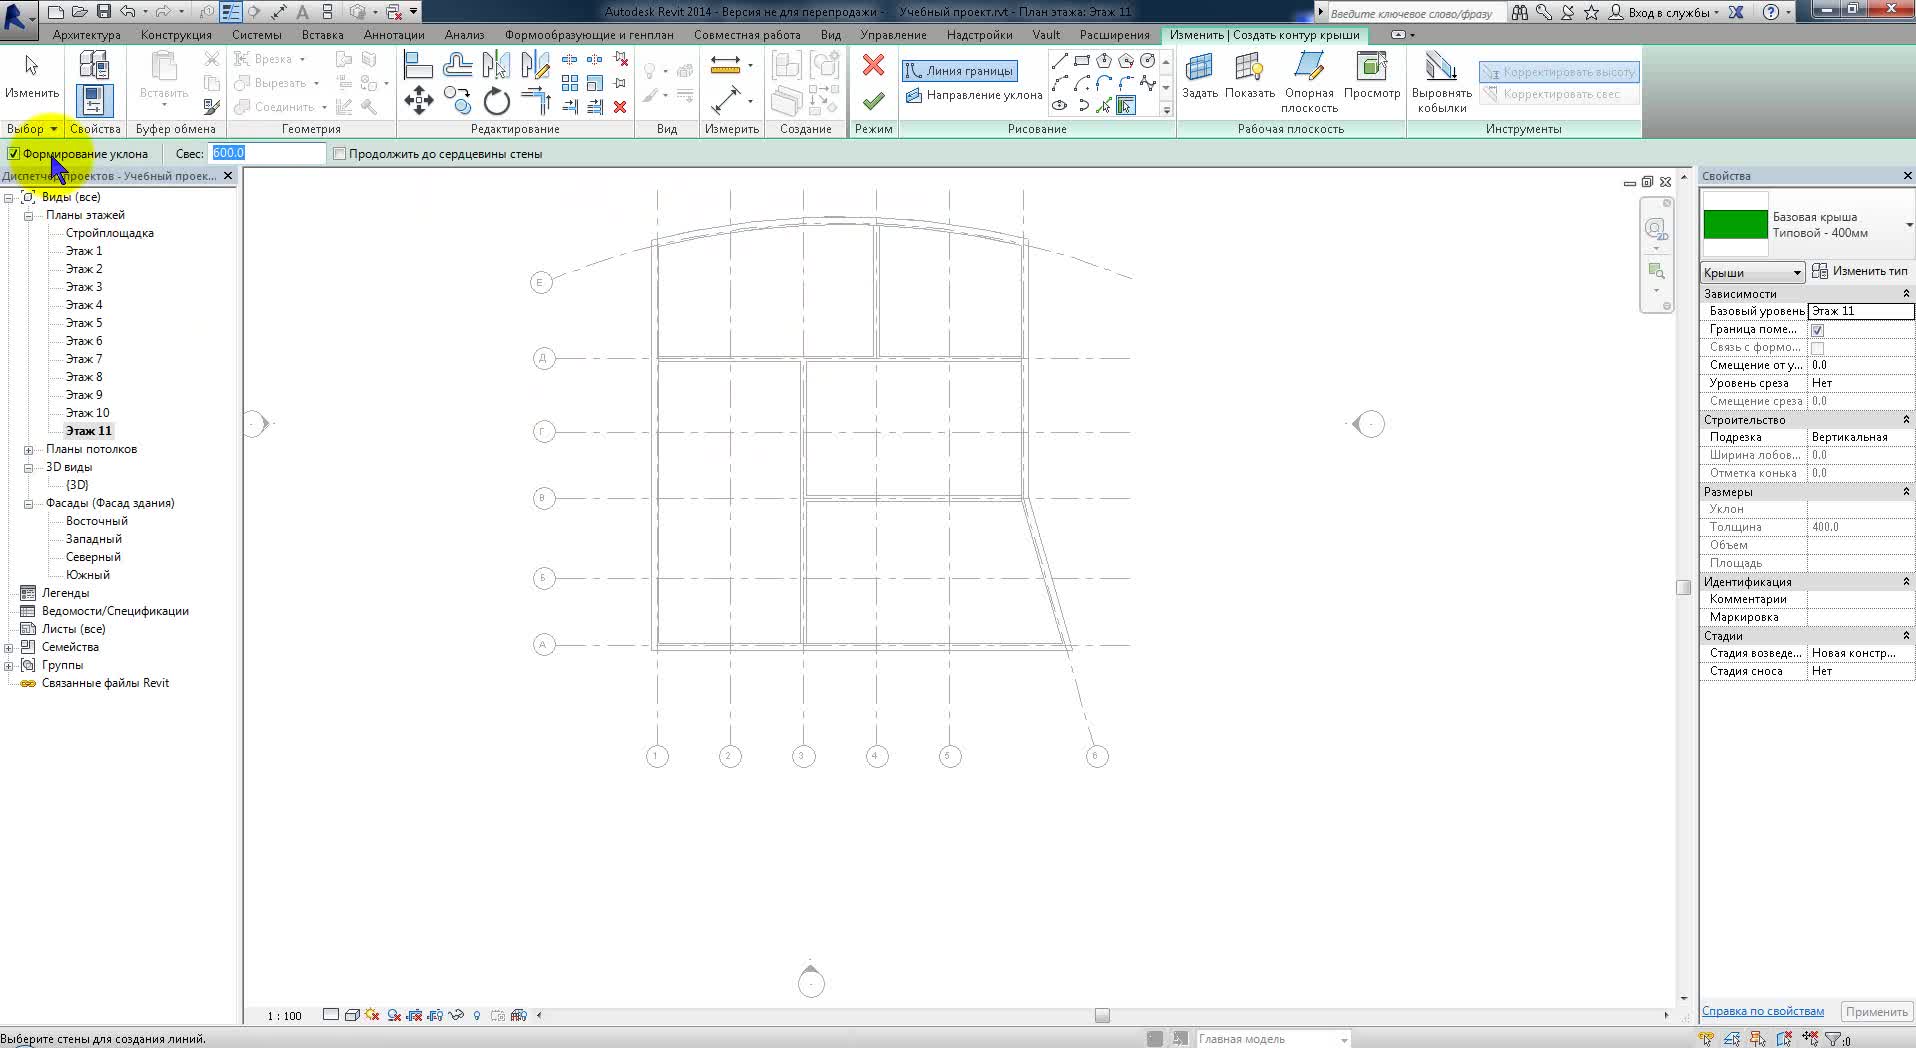
Task: Toggle Граница помещения checkbox in properties
Action: 1817,330
